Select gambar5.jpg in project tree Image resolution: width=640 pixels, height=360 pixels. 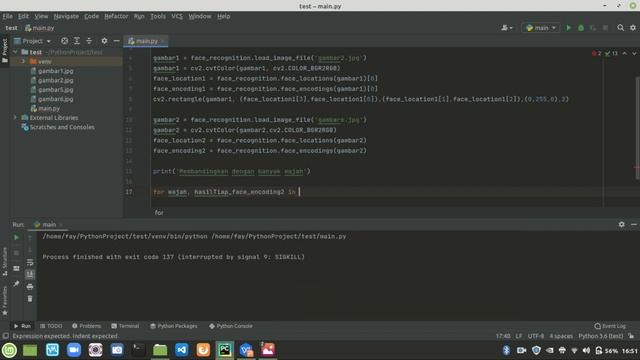[x=52, y=90]
